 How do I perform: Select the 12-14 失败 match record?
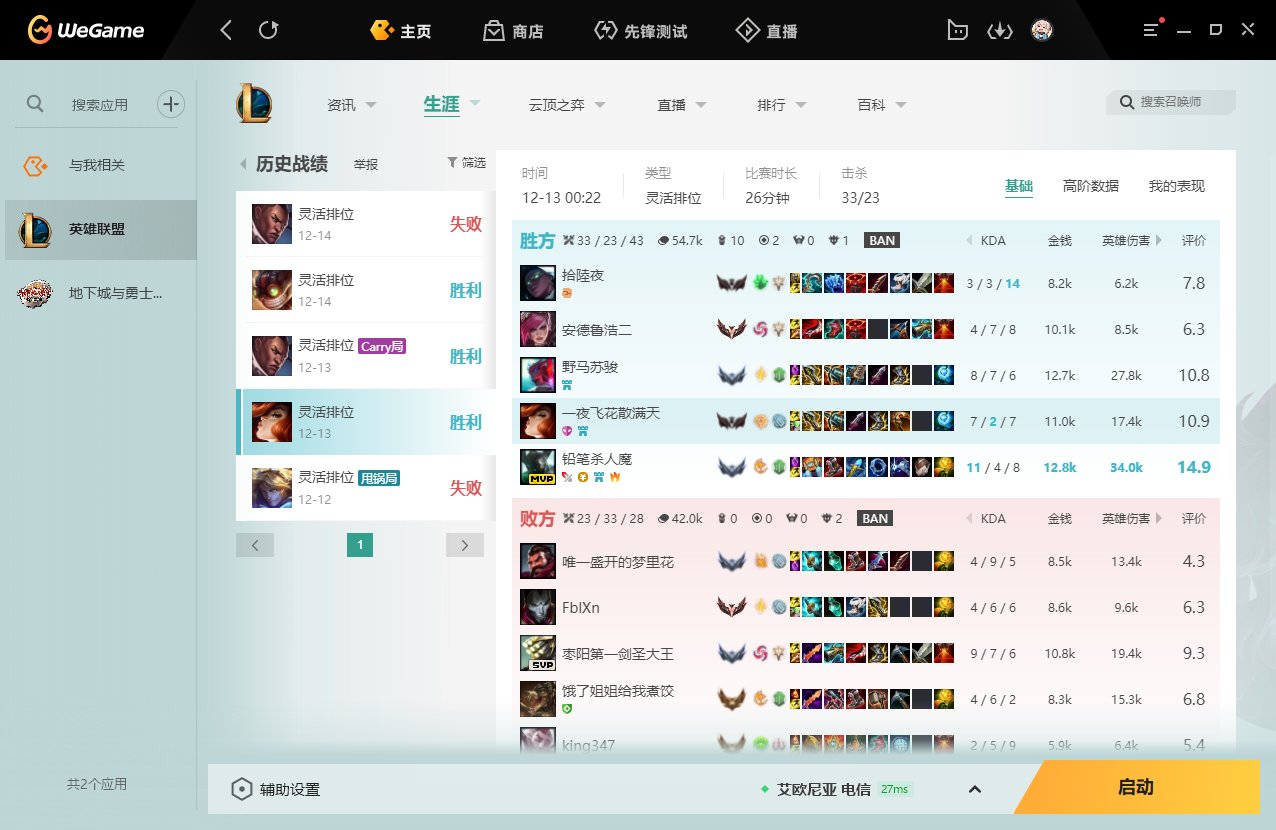[366, 224]
